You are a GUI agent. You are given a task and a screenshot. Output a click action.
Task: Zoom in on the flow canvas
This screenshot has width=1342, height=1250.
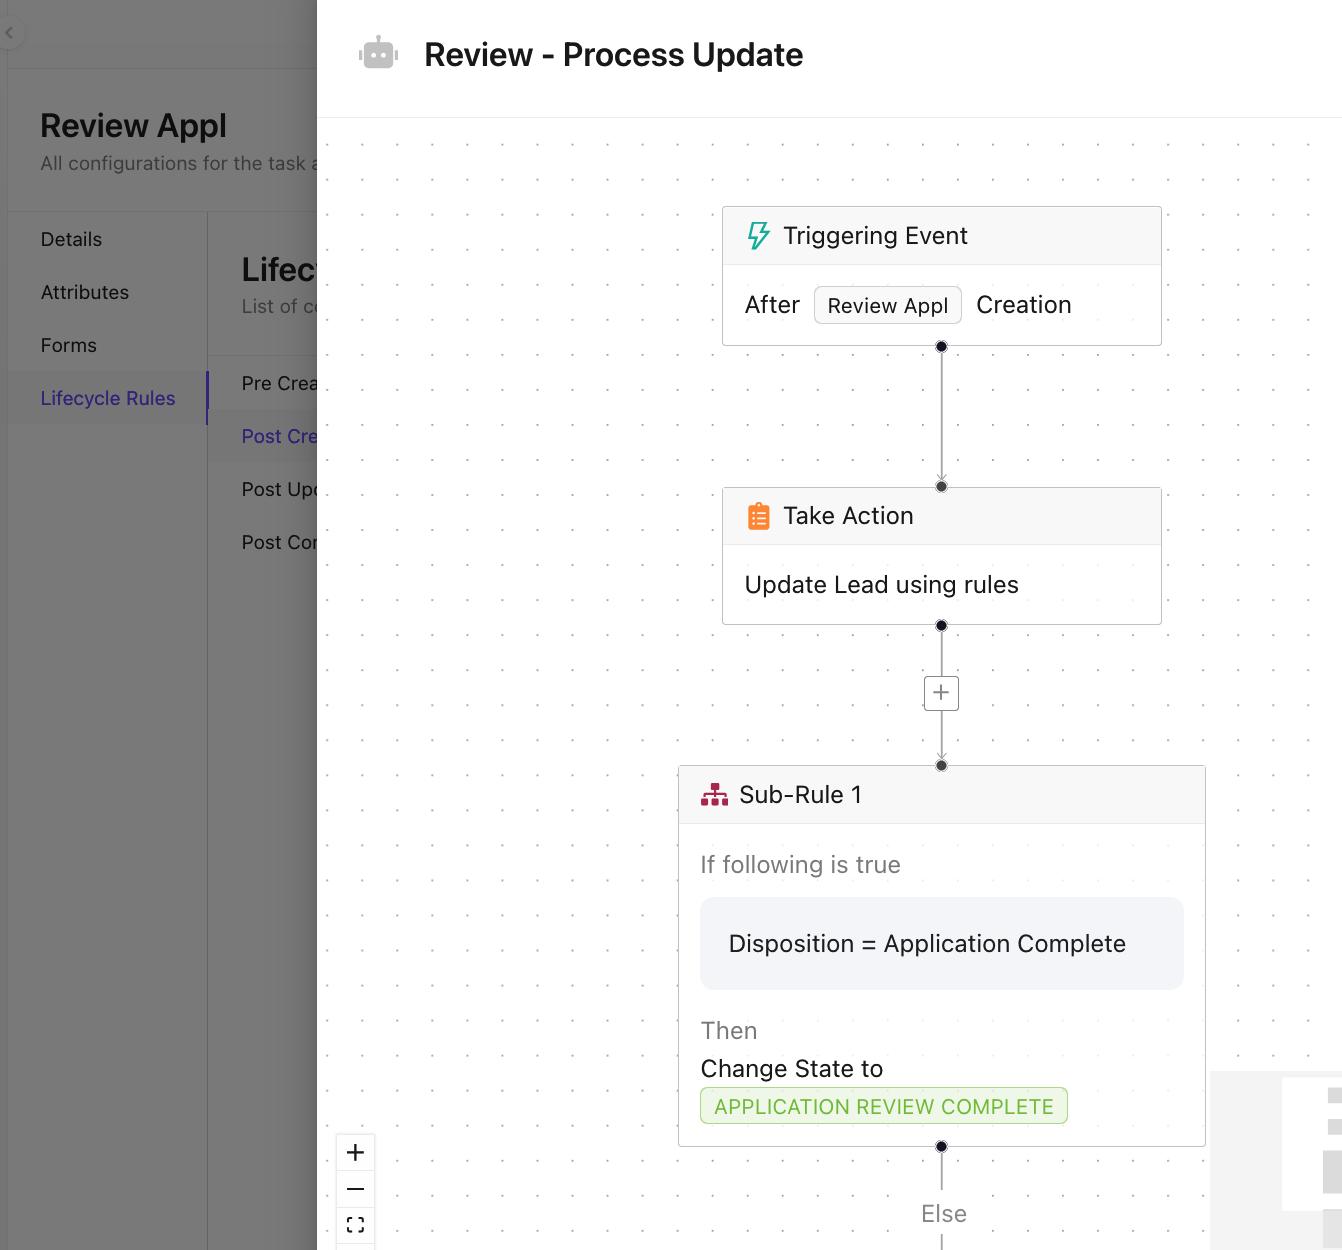point(355,1153)
